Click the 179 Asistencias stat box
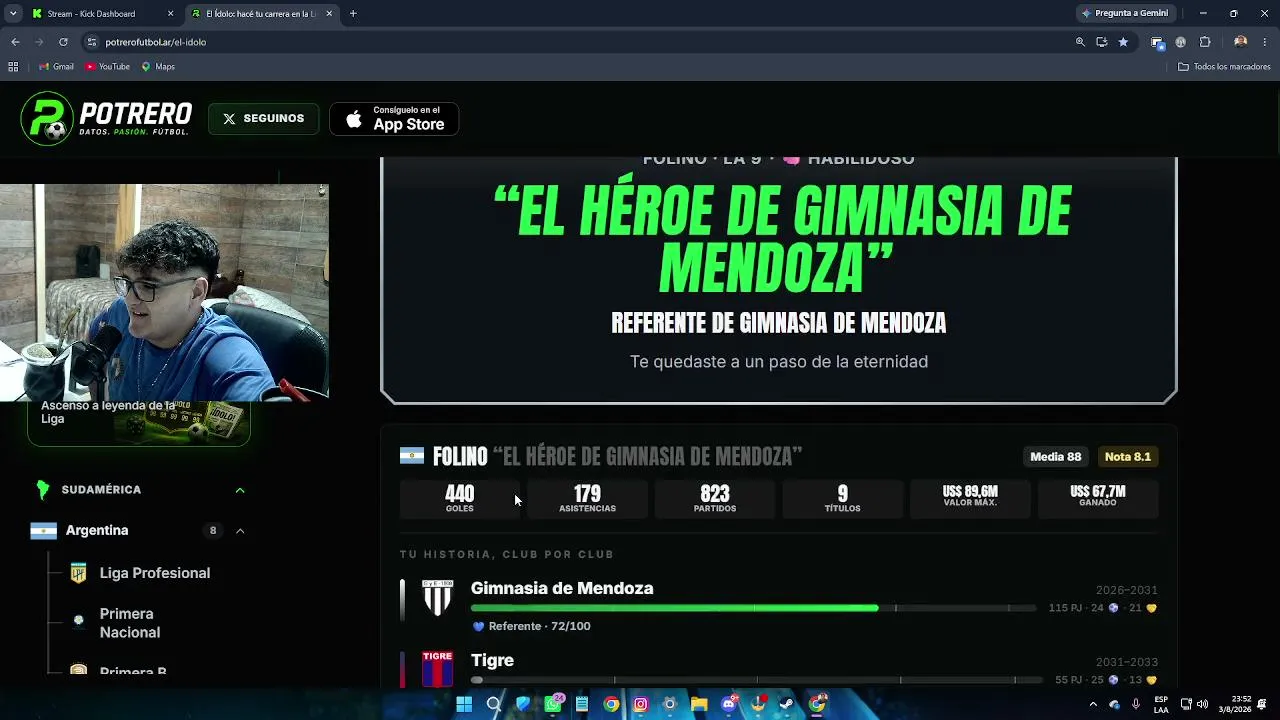Viewport: 1280px width, 720px height. click(x=587, y=499)
